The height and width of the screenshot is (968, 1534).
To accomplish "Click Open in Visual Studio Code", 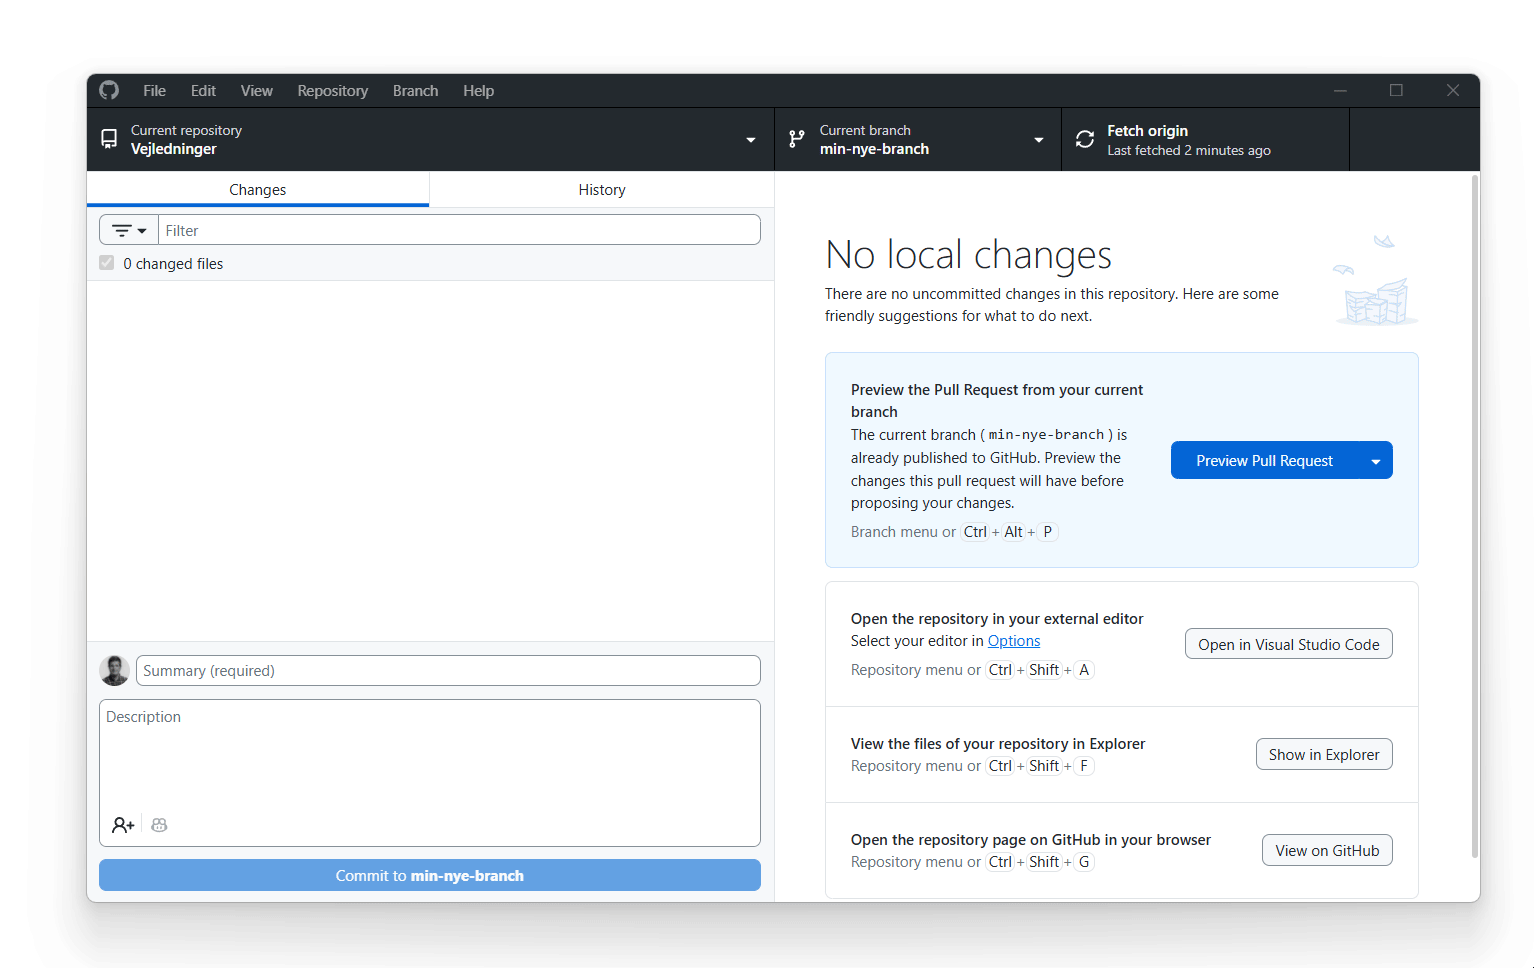I will coord(1288,644).
